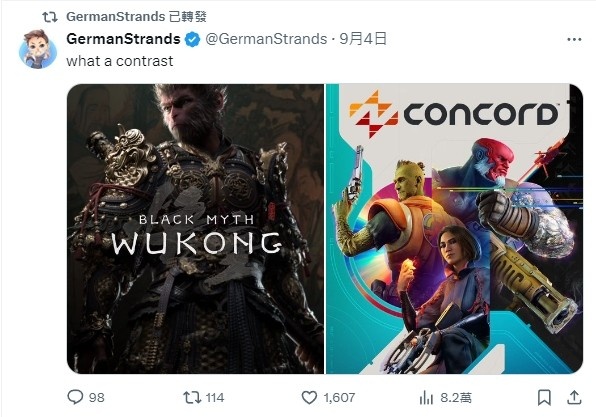The image size is (596, 417).
Task: Click the 98 replies count
Action: point(97,398)
